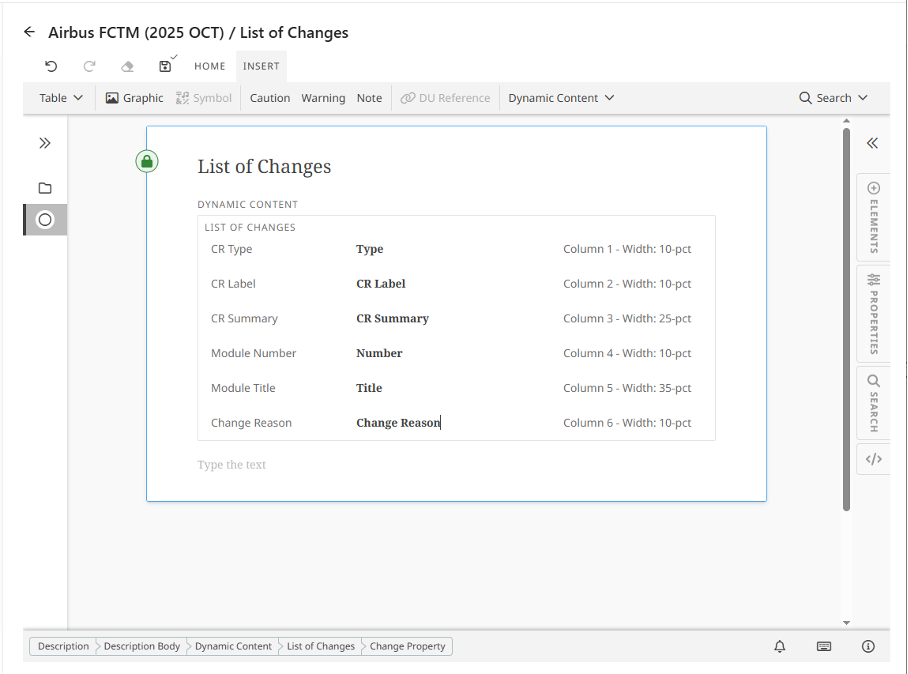This screenshot has width=908, height=674.
Task: Insert a Graphic
Action: pos(134,98)
